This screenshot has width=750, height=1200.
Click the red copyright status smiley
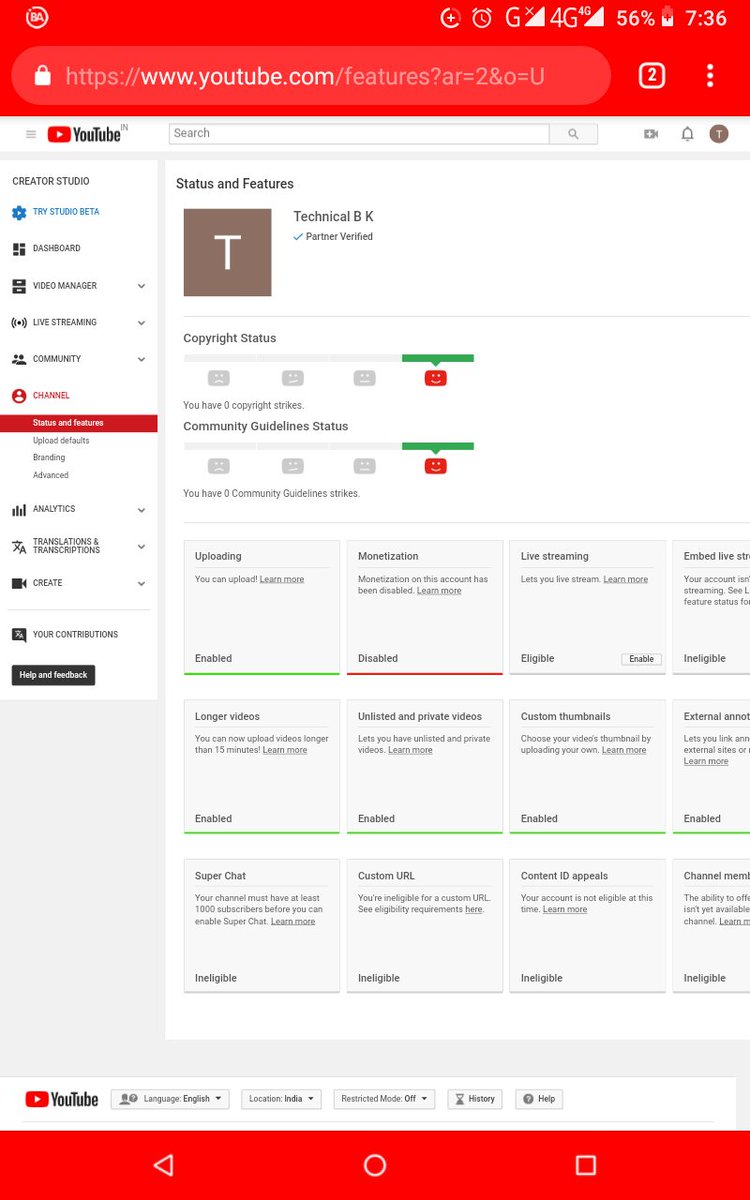pos(435,378)
